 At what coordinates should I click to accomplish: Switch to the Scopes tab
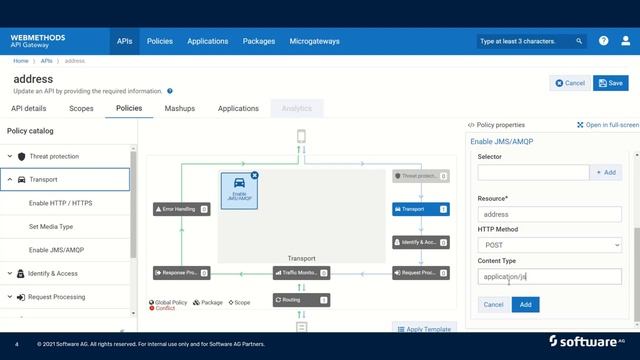81,109
